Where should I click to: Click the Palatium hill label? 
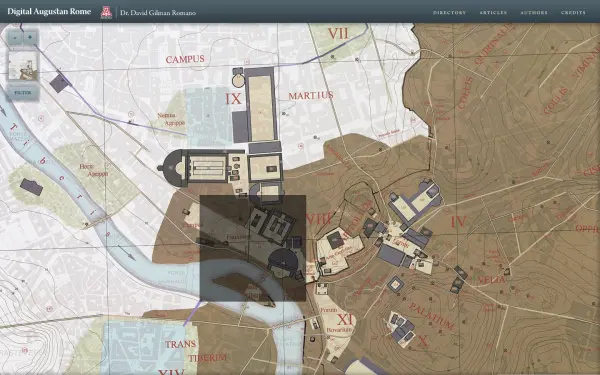click(431, 316)
